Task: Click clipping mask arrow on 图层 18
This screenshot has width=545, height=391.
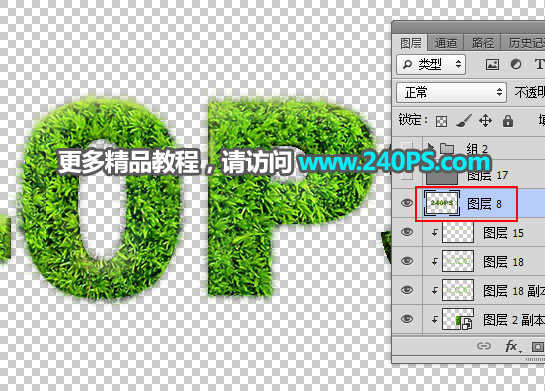Action: click(x=434, y=261)
